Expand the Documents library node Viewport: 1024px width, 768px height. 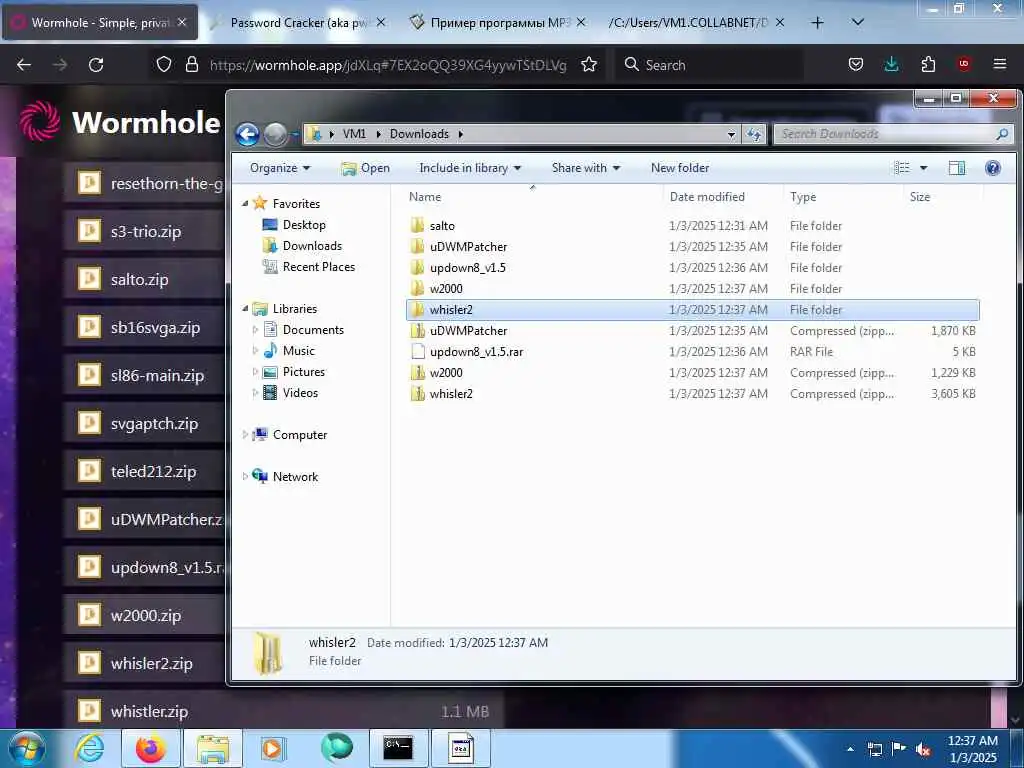click(x=255, y=330)
